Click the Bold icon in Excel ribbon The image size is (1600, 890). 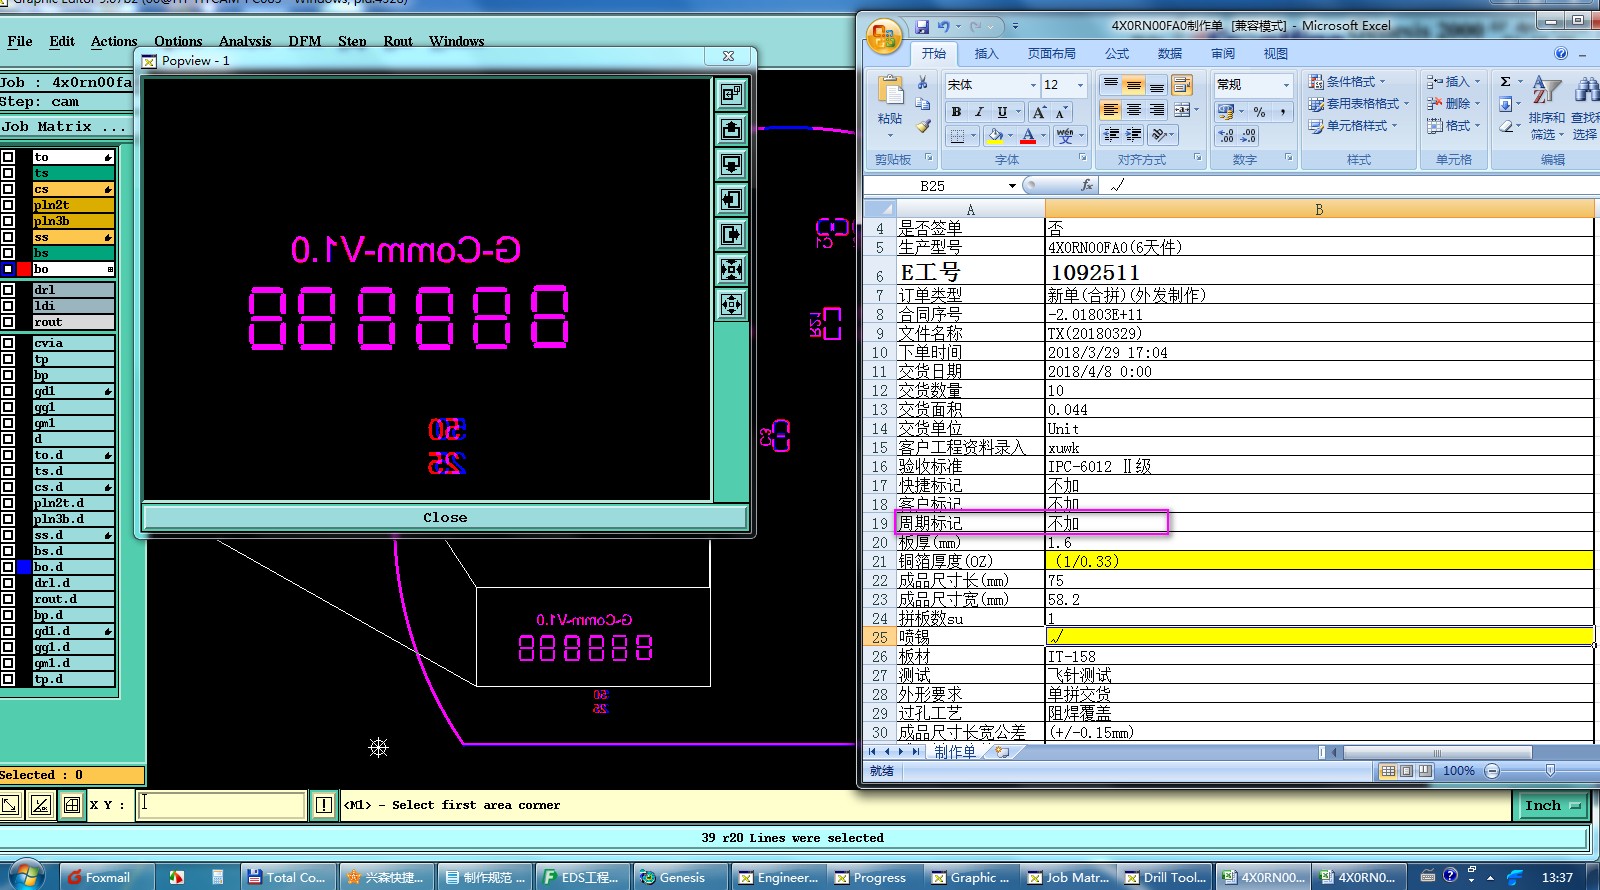point(956,112)
